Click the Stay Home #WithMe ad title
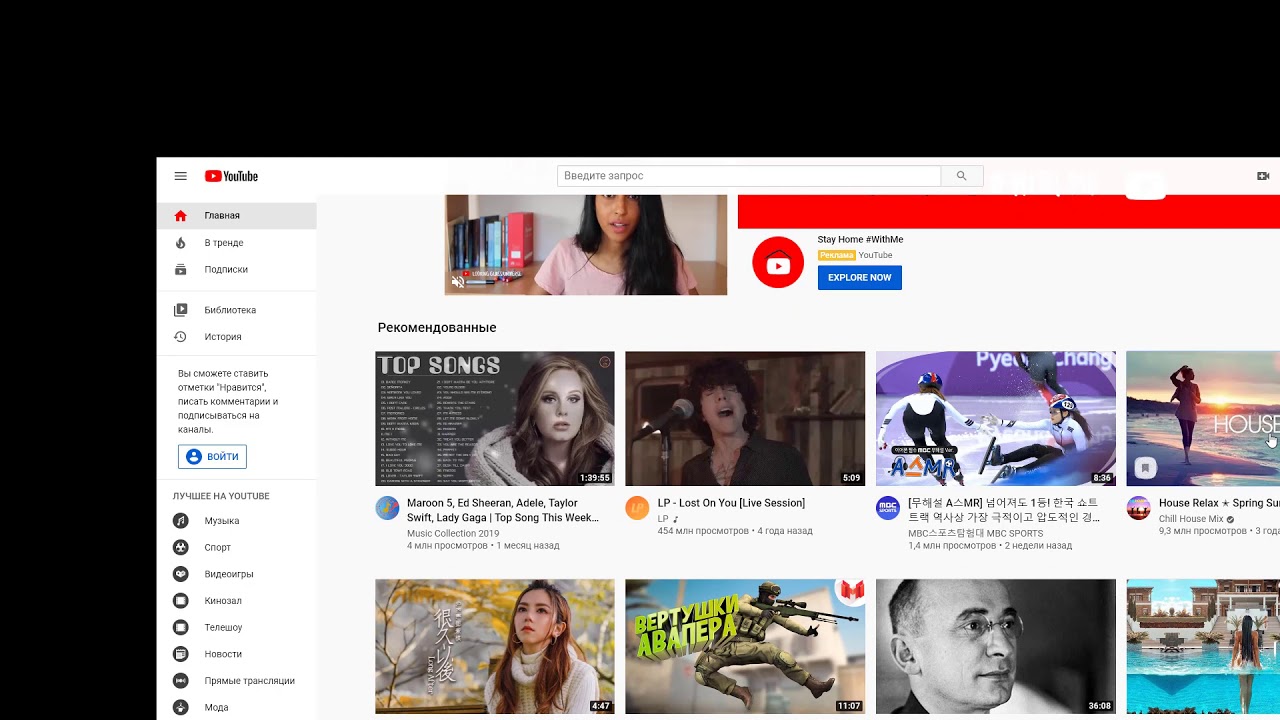This screenshot has width=1280, height=720. click(860, 240)
